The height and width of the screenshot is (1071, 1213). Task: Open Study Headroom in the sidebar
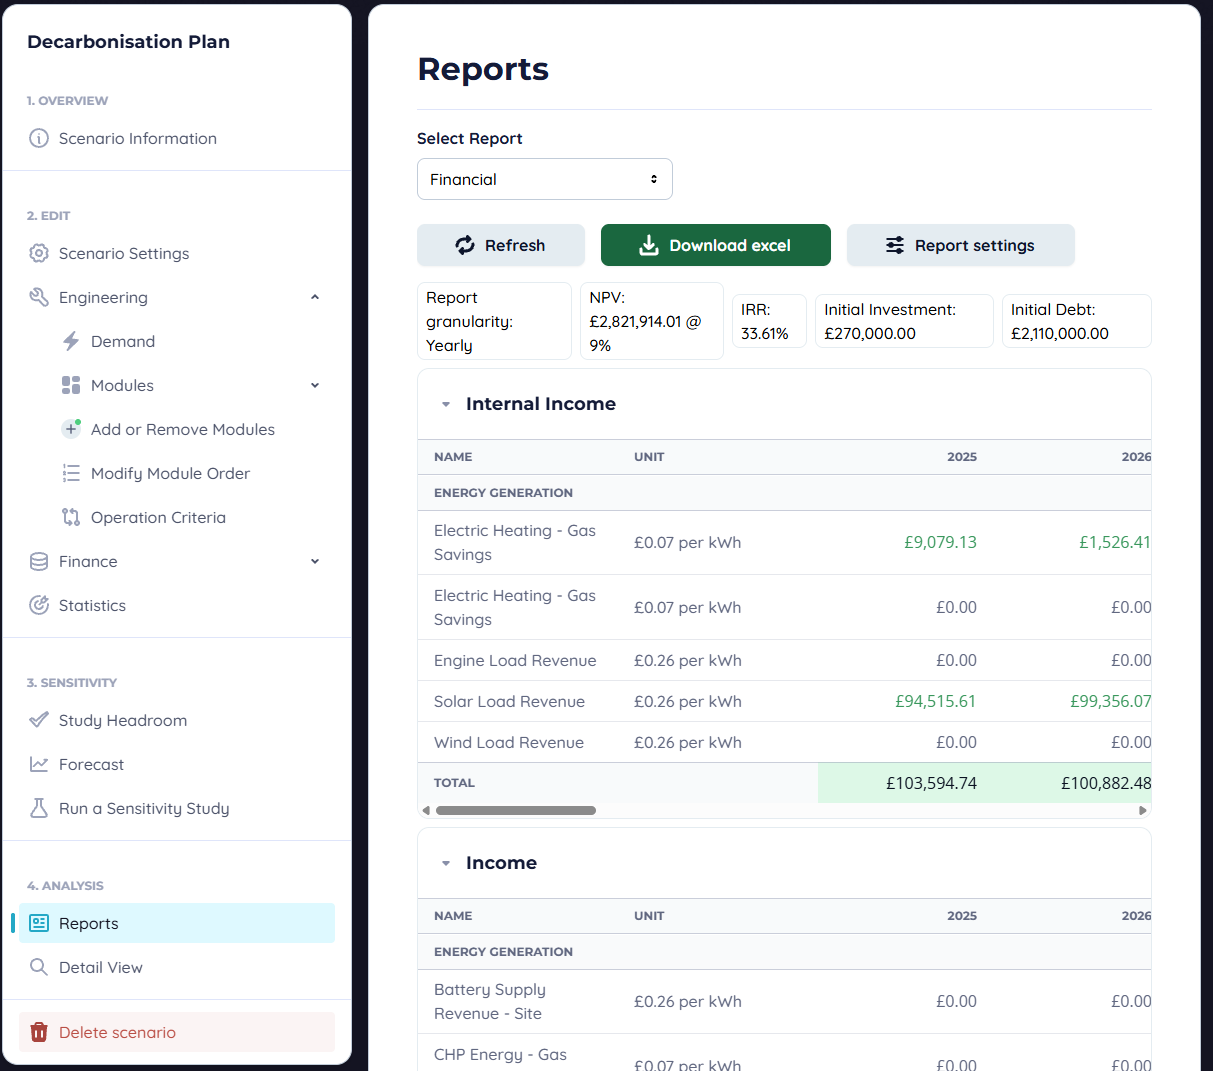click(122, 721)
